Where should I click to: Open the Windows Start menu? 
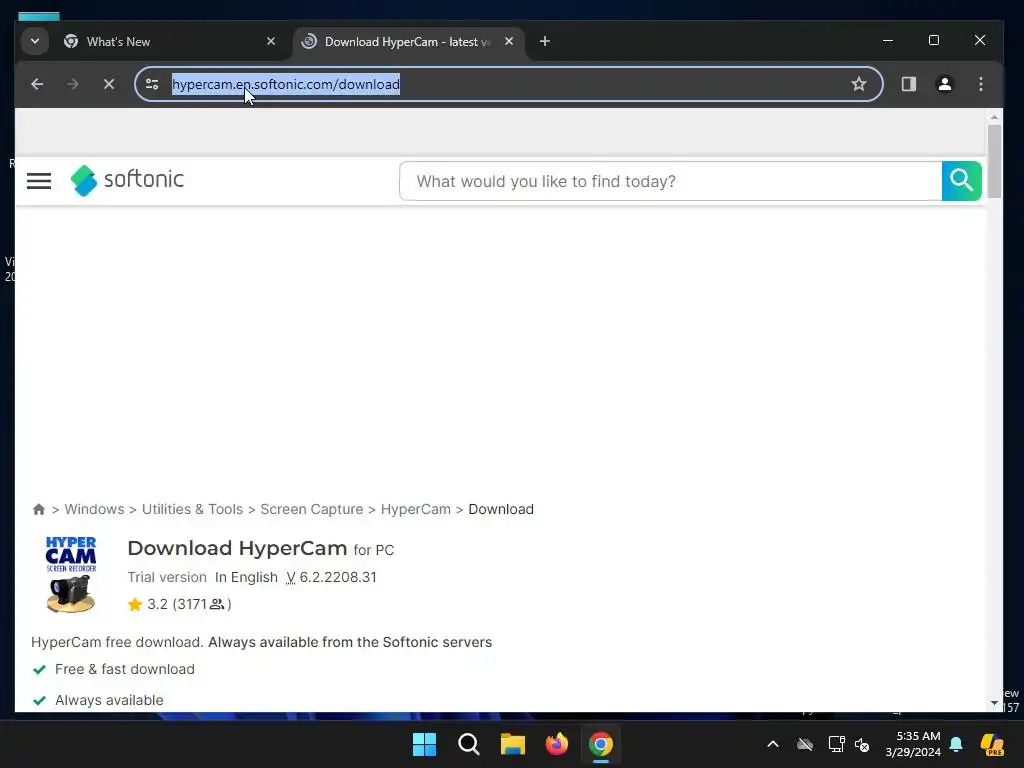pos(424,744)
